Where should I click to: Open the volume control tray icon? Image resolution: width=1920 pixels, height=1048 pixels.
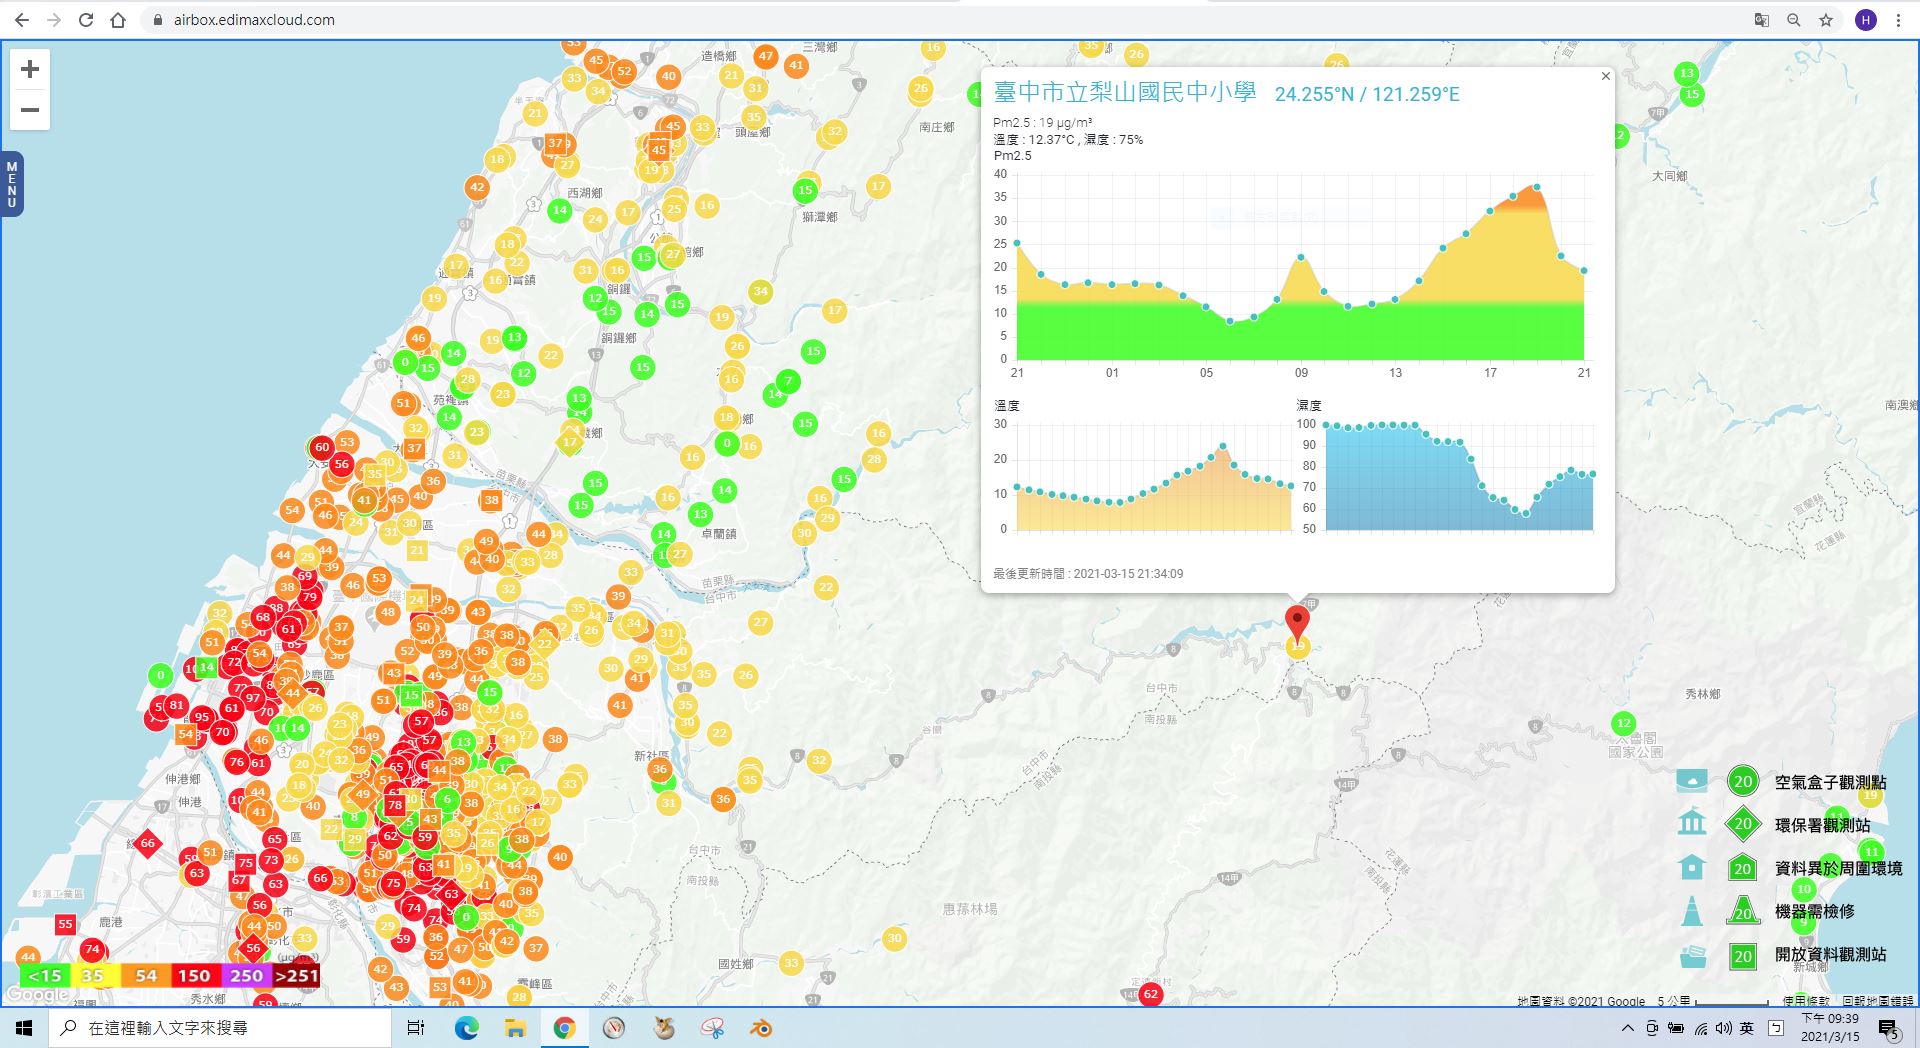(1723, 1028)
